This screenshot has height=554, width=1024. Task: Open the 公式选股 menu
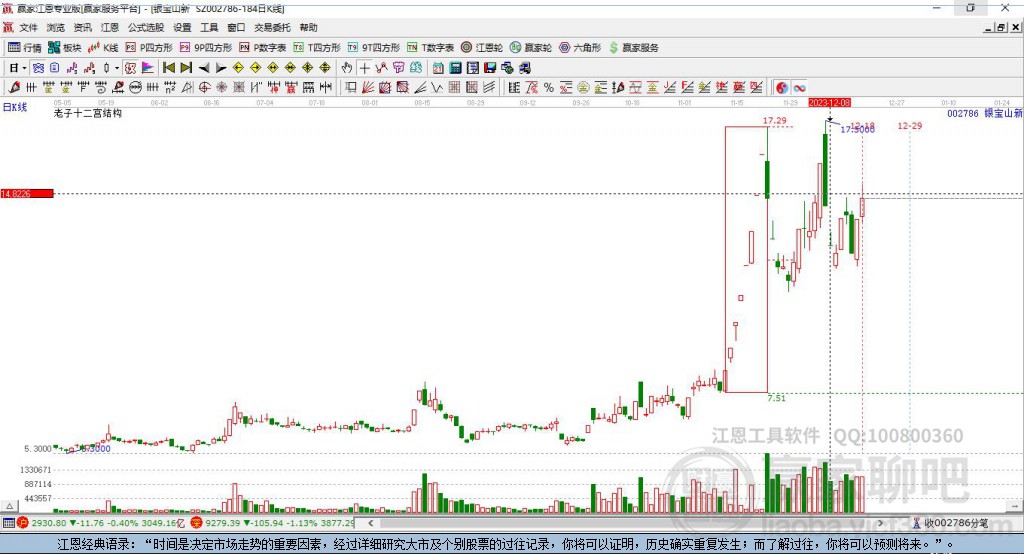[146, 27]
